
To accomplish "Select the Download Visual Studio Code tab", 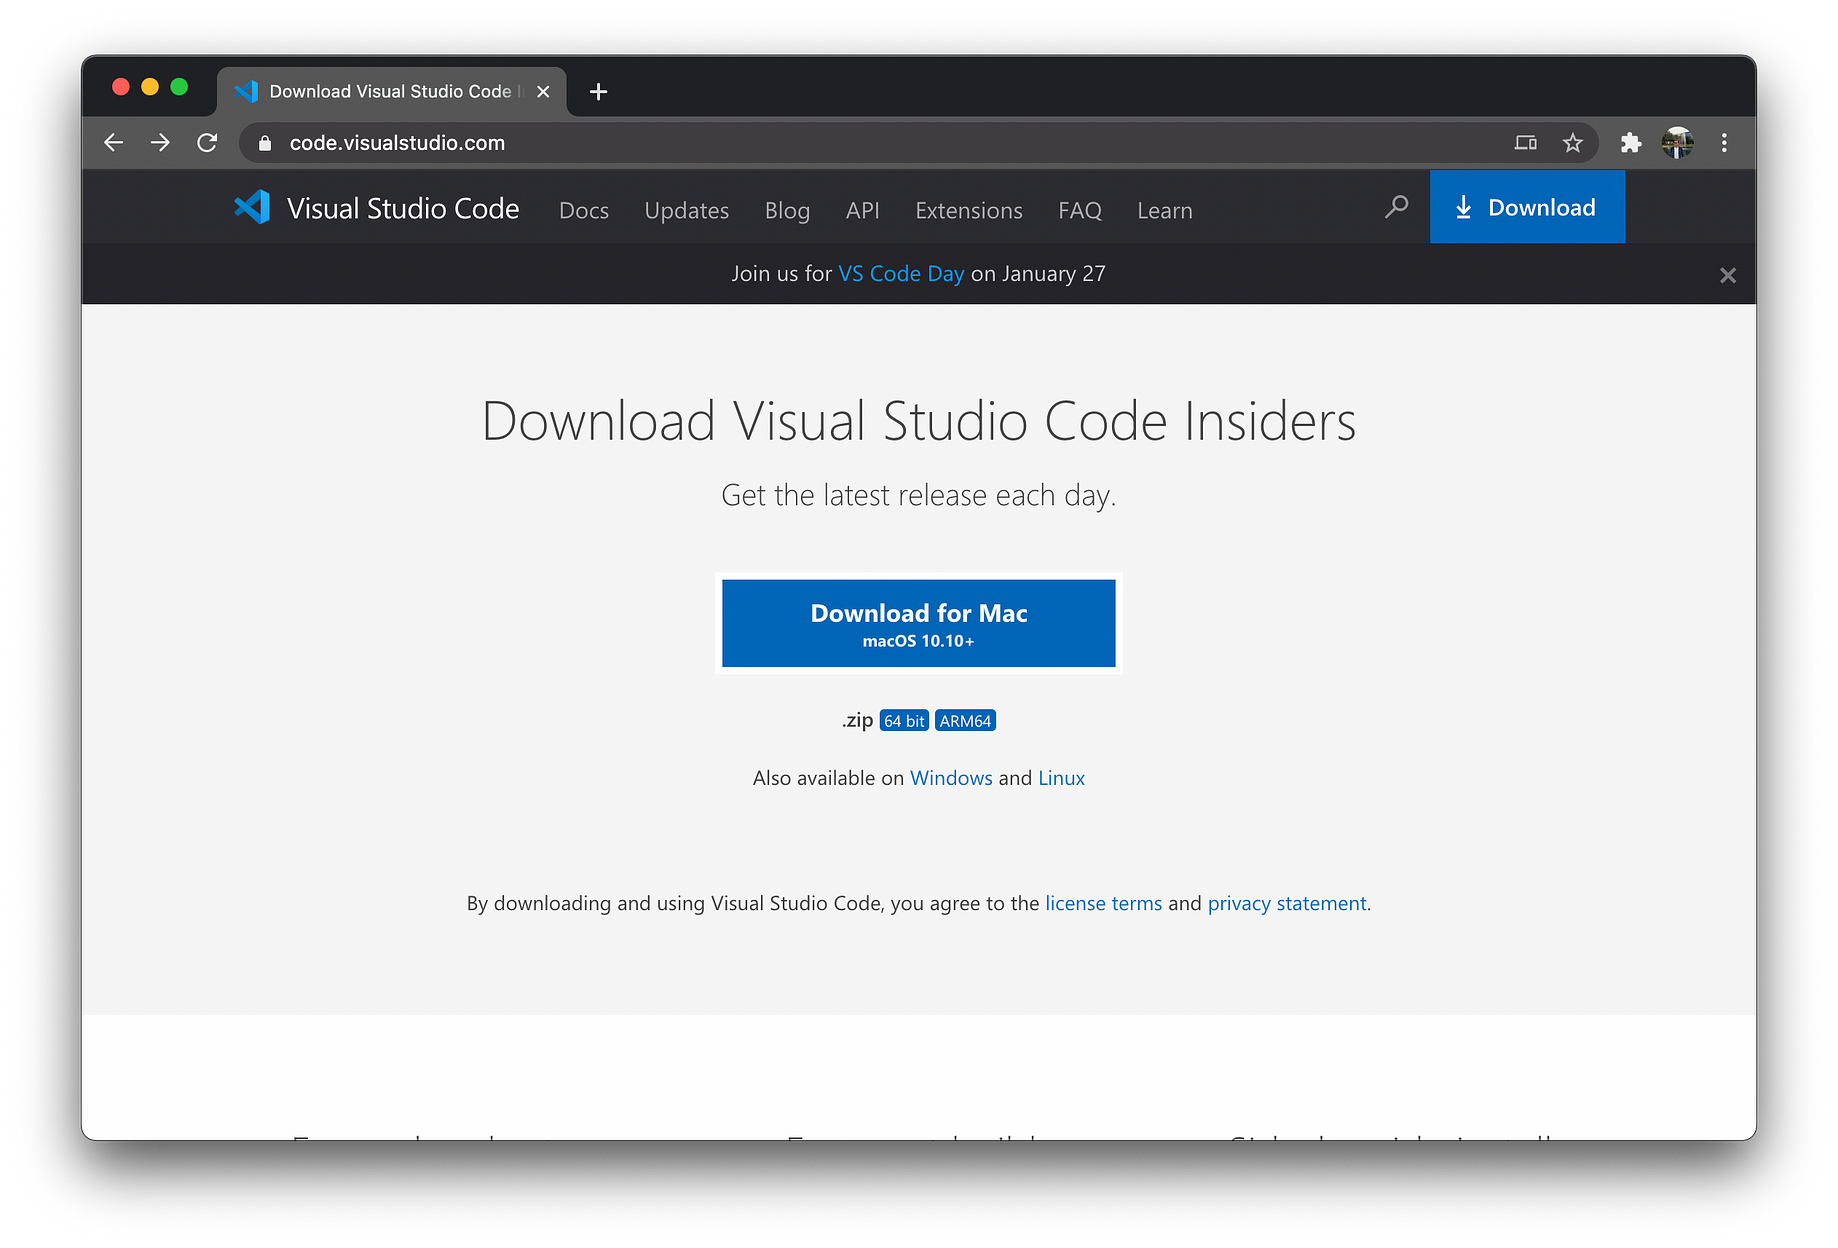I will click(391, 92).
